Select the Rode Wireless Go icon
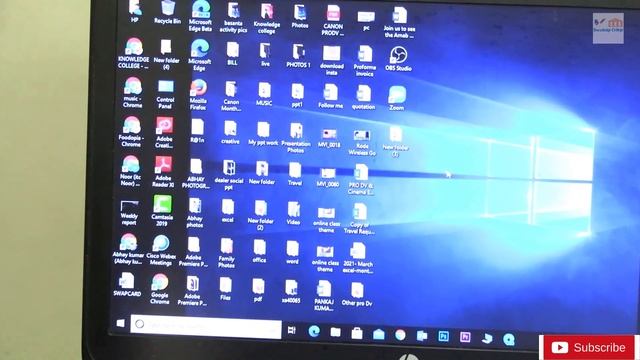Viewport: 640px width, 360px height. [362, 142]
